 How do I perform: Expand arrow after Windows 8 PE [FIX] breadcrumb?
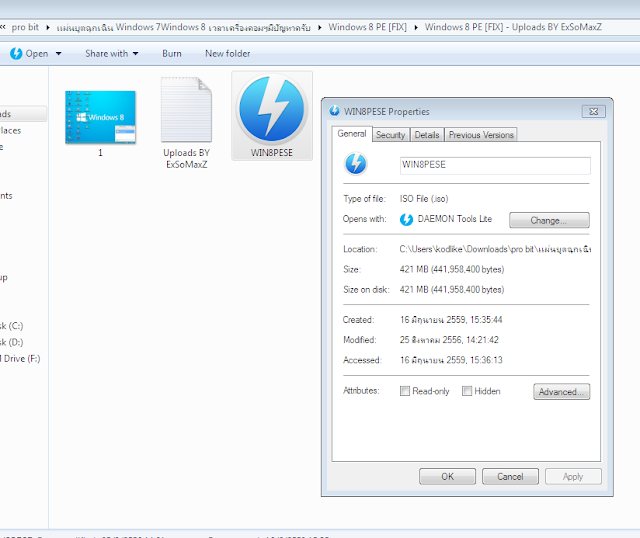(x=416, y=27)
